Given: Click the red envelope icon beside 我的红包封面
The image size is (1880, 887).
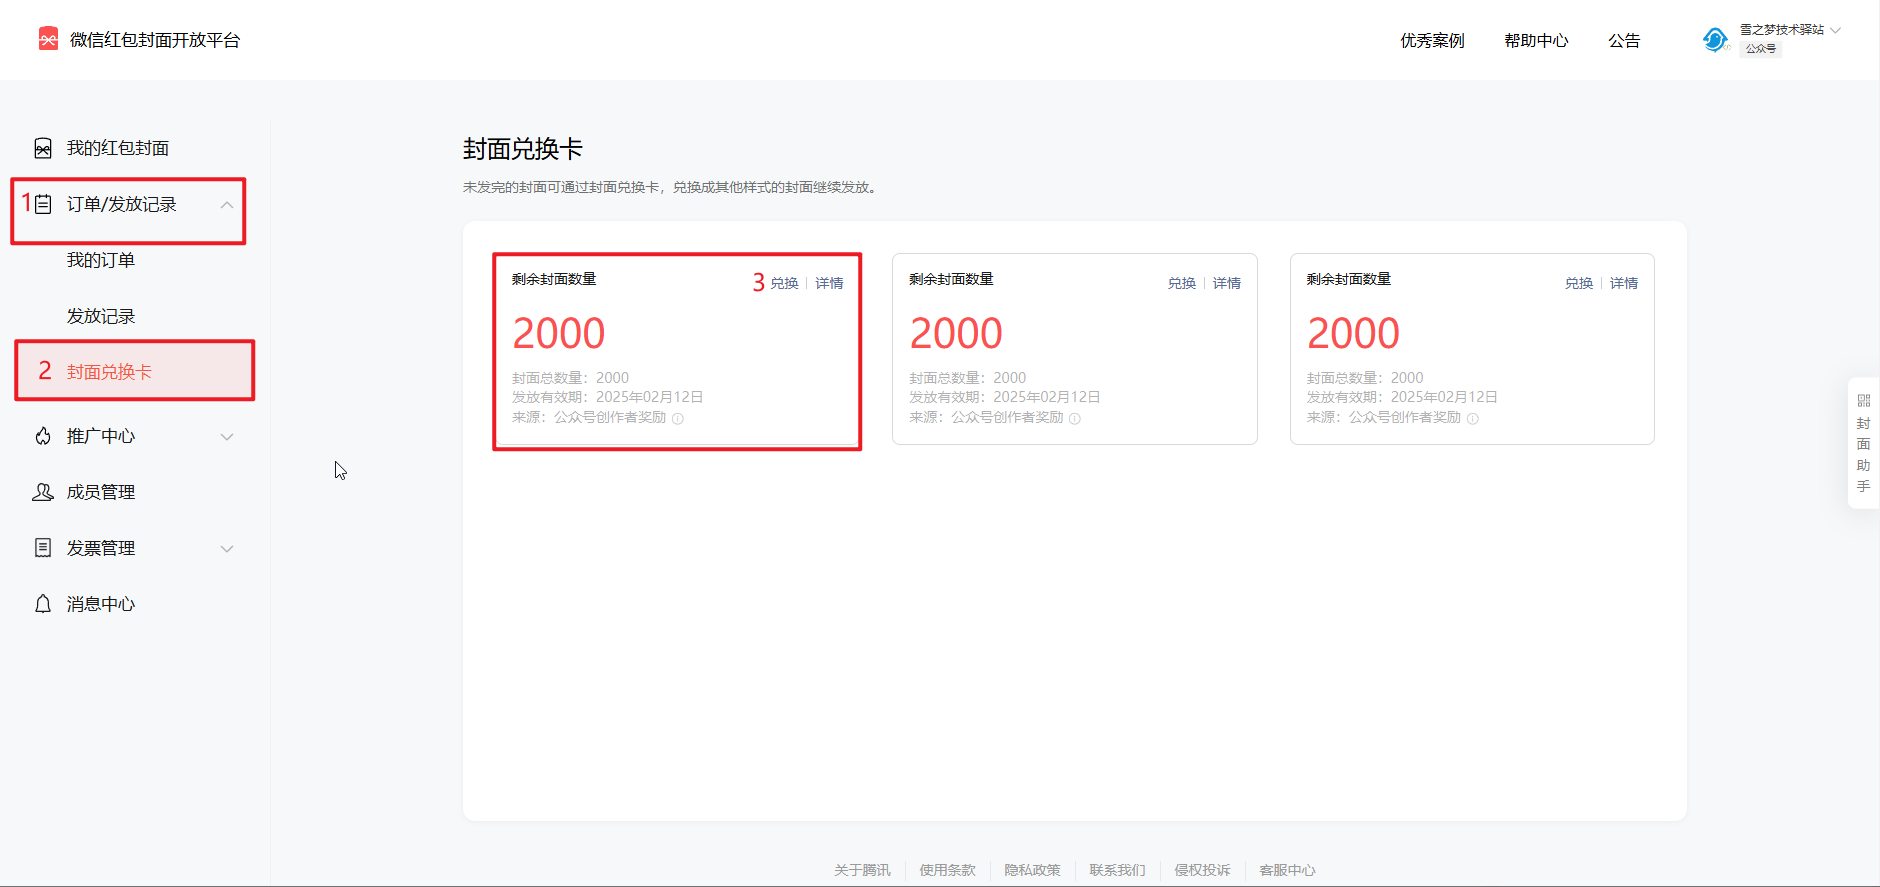Looking at the screenshot, I should (x=43, y=149).
